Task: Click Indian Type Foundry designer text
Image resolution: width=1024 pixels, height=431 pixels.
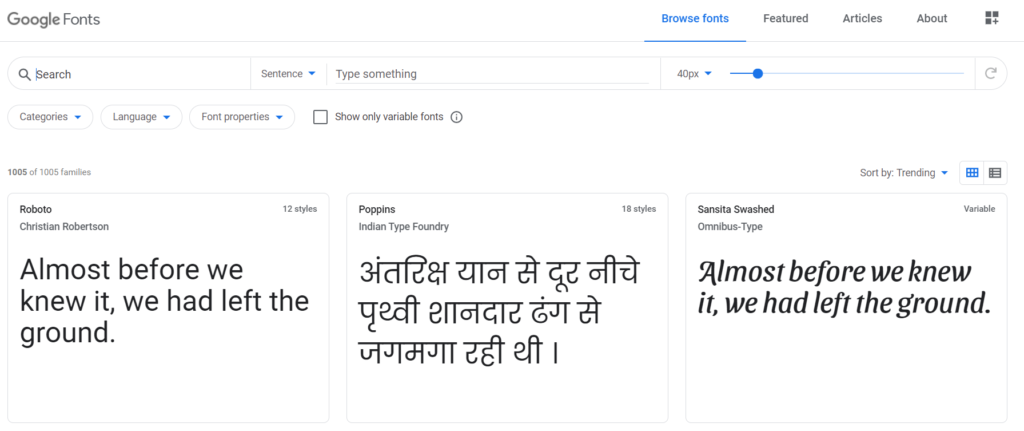Action: pos(404,227)
